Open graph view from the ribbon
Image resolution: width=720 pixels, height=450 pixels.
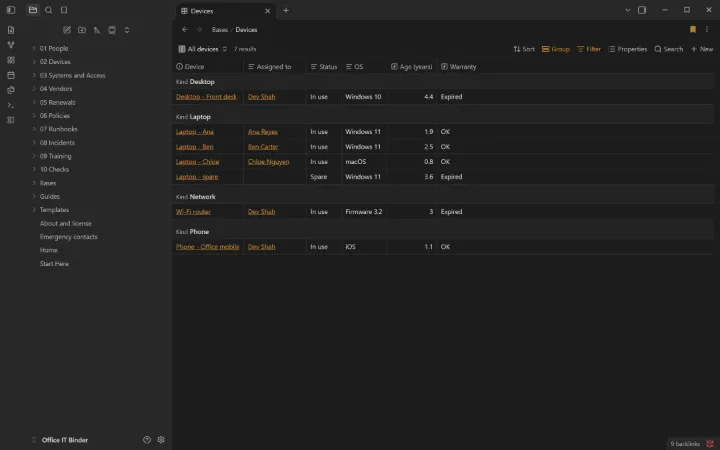tap(11, 45)
